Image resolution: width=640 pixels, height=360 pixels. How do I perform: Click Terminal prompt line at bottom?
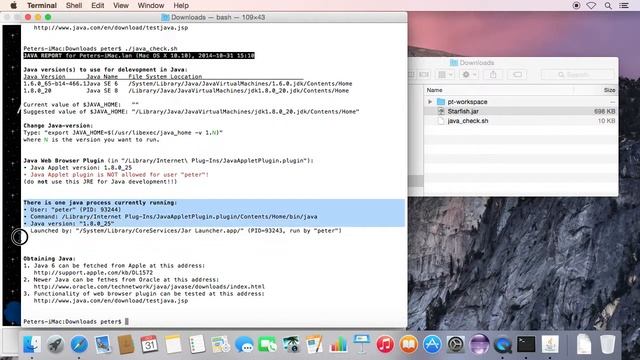(76, 322)
